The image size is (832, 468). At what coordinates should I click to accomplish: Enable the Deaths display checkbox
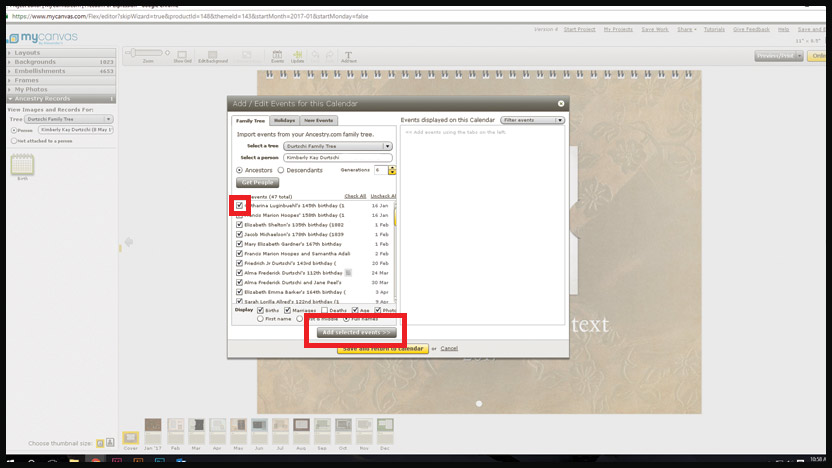tap(324, 310)
